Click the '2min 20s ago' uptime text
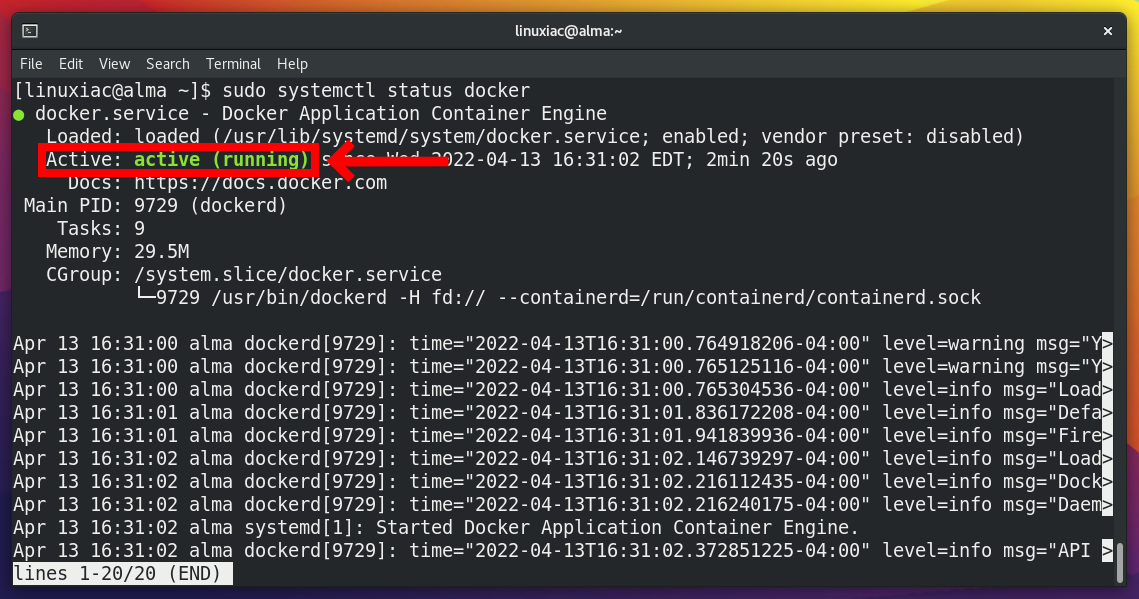Viewport: 1139px width, 599px height. point(771,160)
